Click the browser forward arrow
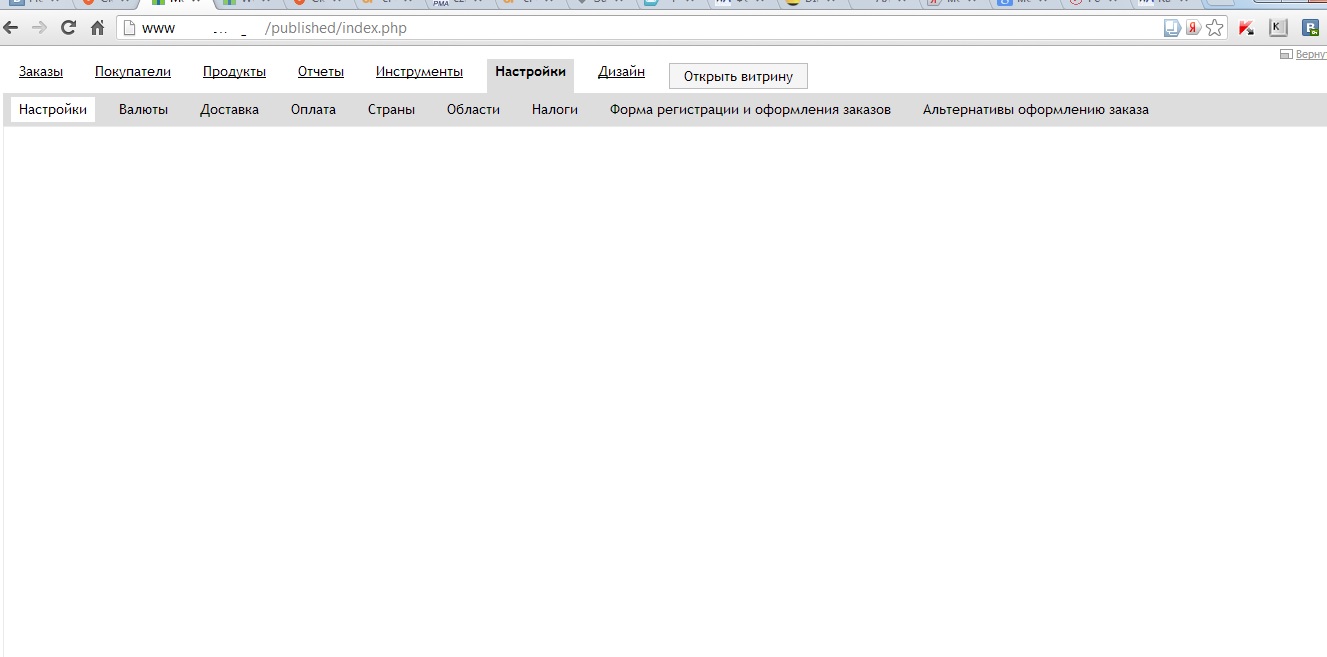This screenshot has height=657, width=1327. click(40, 28)
